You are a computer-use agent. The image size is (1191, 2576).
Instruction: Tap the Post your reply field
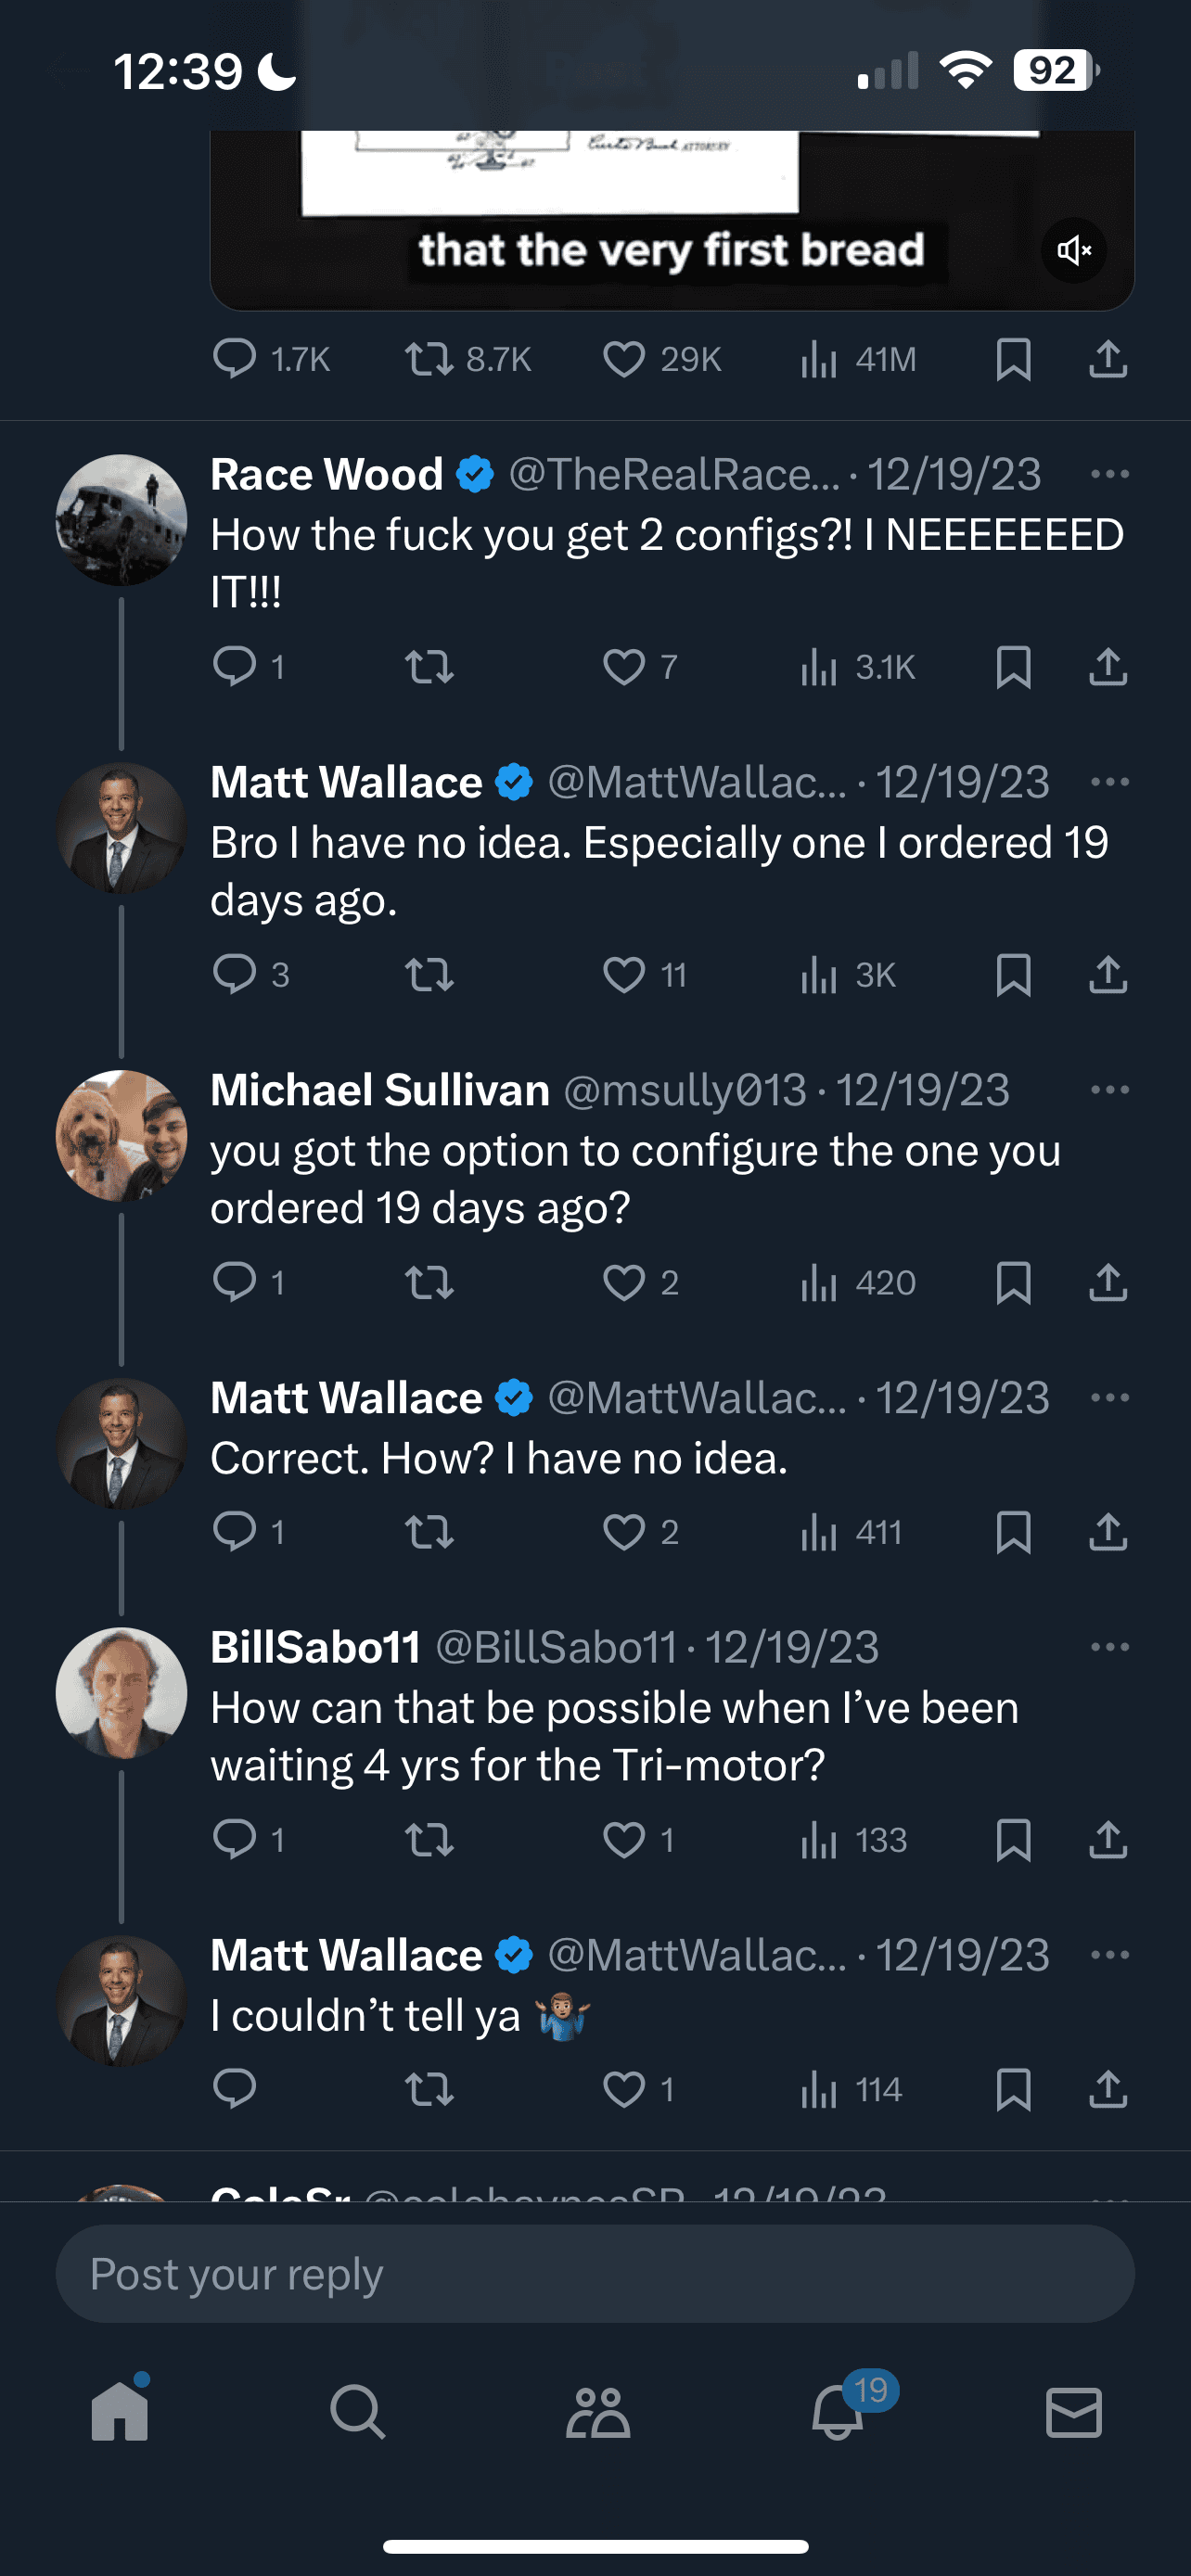tap(595, 2274)
